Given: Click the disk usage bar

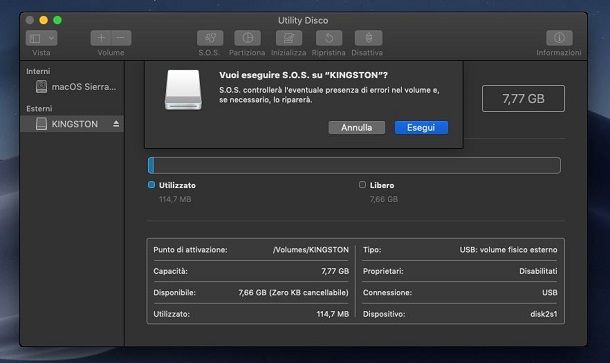Looking at the screenshot, I should pyautogui.click(x=354, y=165).
